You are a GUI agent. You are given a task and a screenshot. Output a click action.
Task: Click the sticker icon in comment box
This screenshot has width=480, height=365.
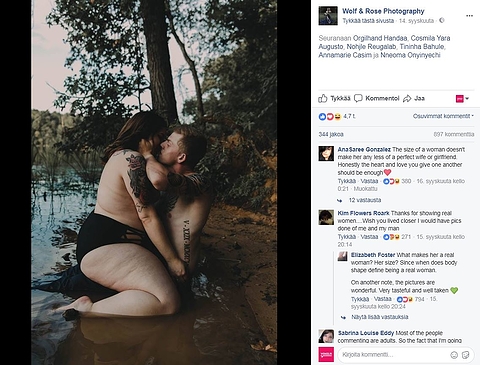point(466,355)
